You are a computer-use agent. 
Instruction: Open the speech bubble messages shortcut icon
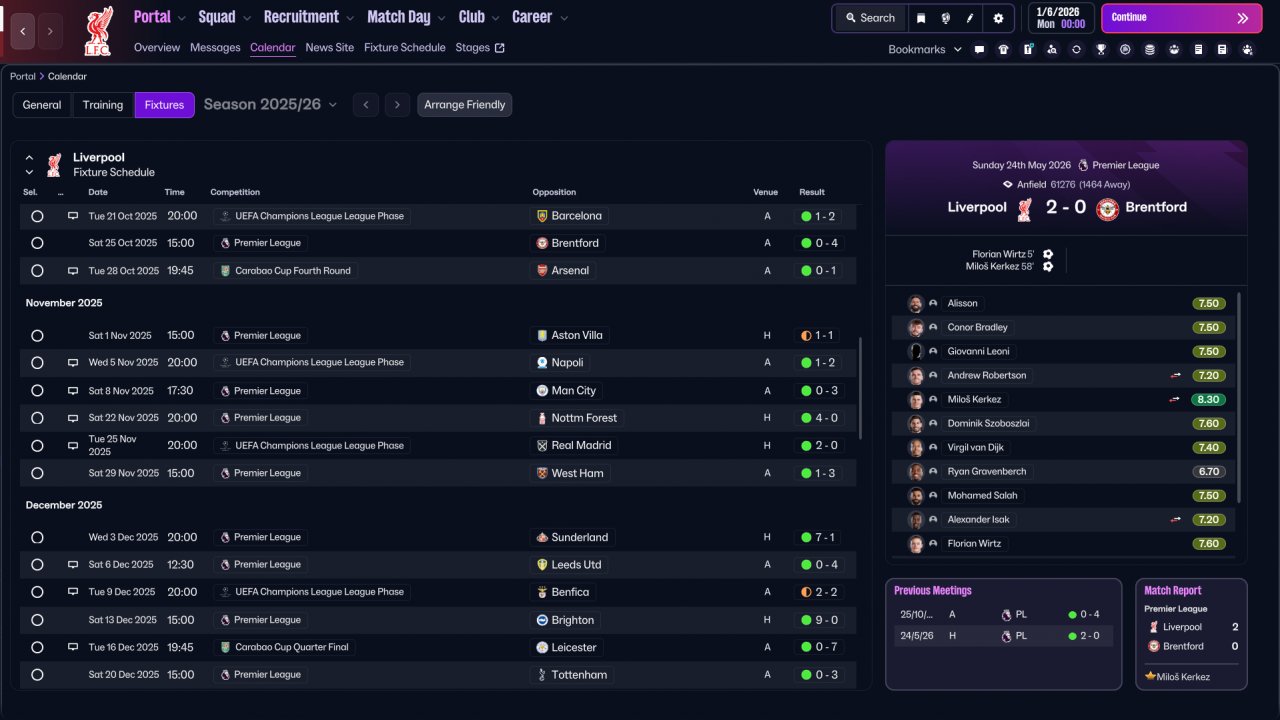pos(979,49)
